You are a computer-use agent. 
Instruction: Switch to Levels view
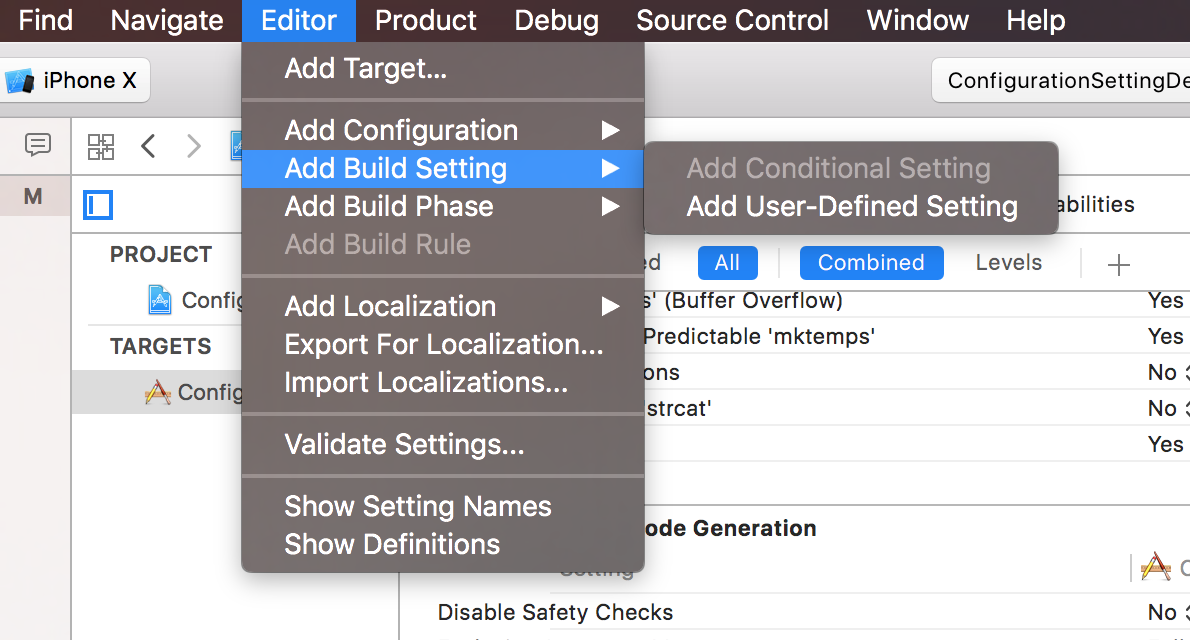(1009, 263)
